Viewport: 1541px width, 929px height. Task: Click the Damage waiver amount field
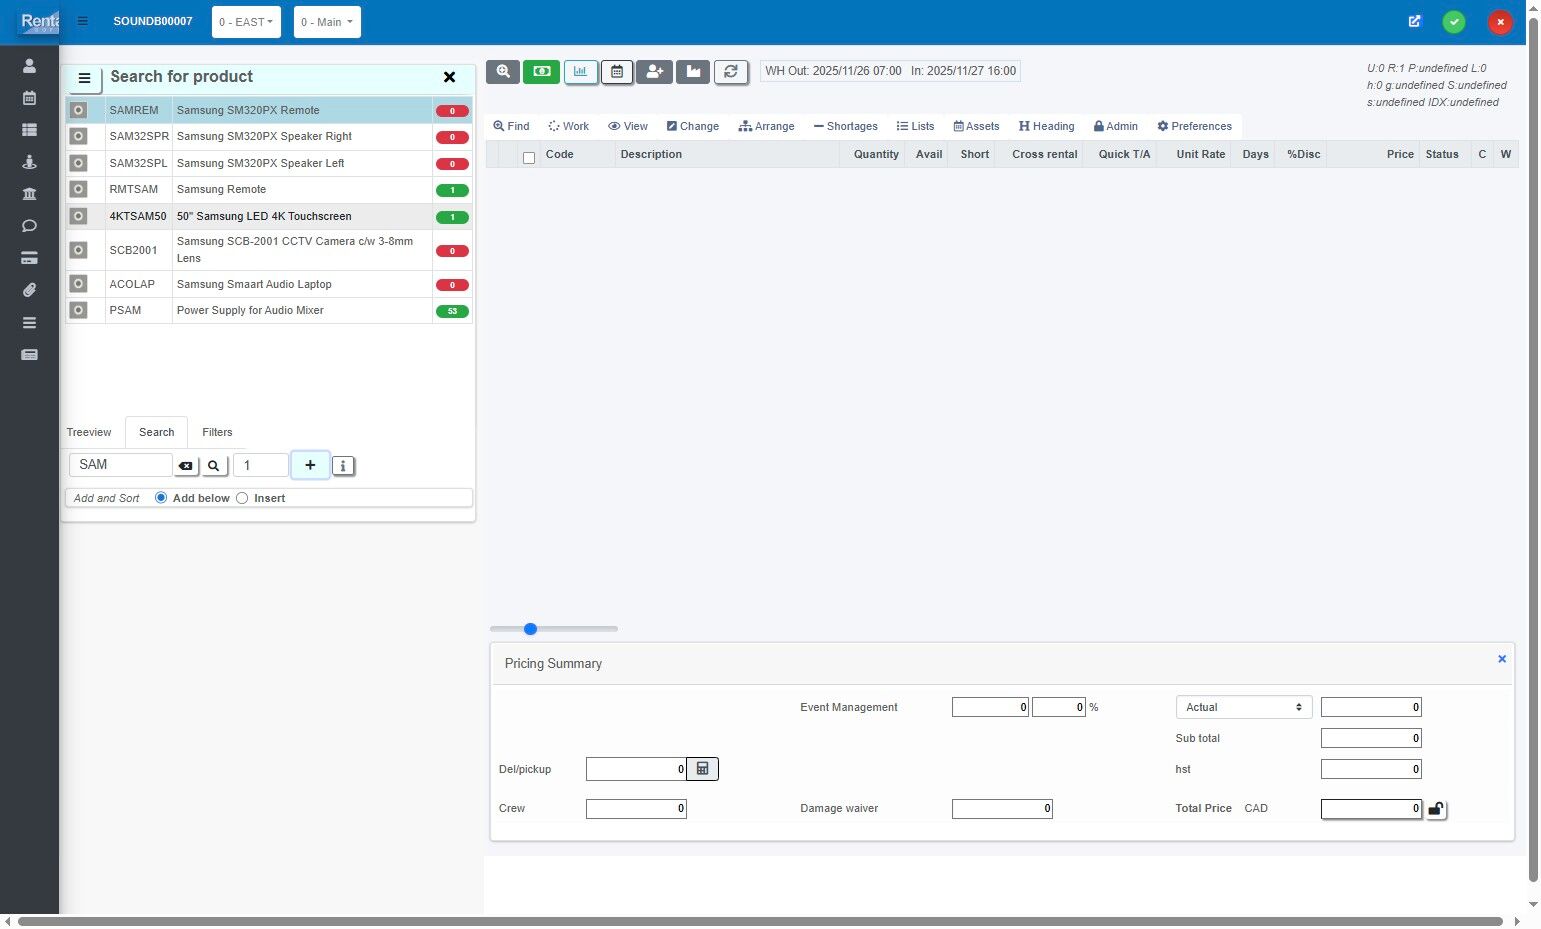(x=1002, y=808)
